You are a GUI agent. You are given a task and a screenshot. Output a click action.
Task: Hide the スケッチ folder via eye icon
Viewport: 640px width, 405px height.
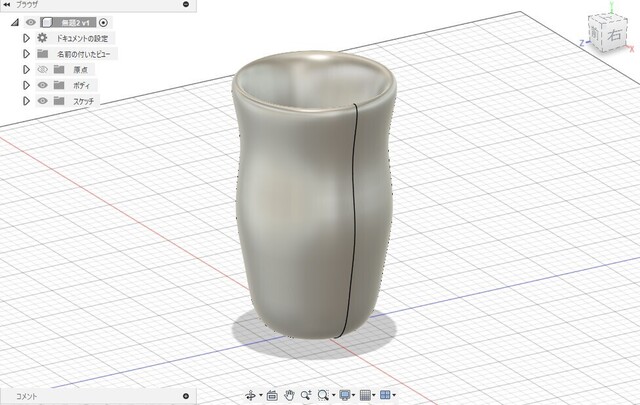tap(43, 102)
